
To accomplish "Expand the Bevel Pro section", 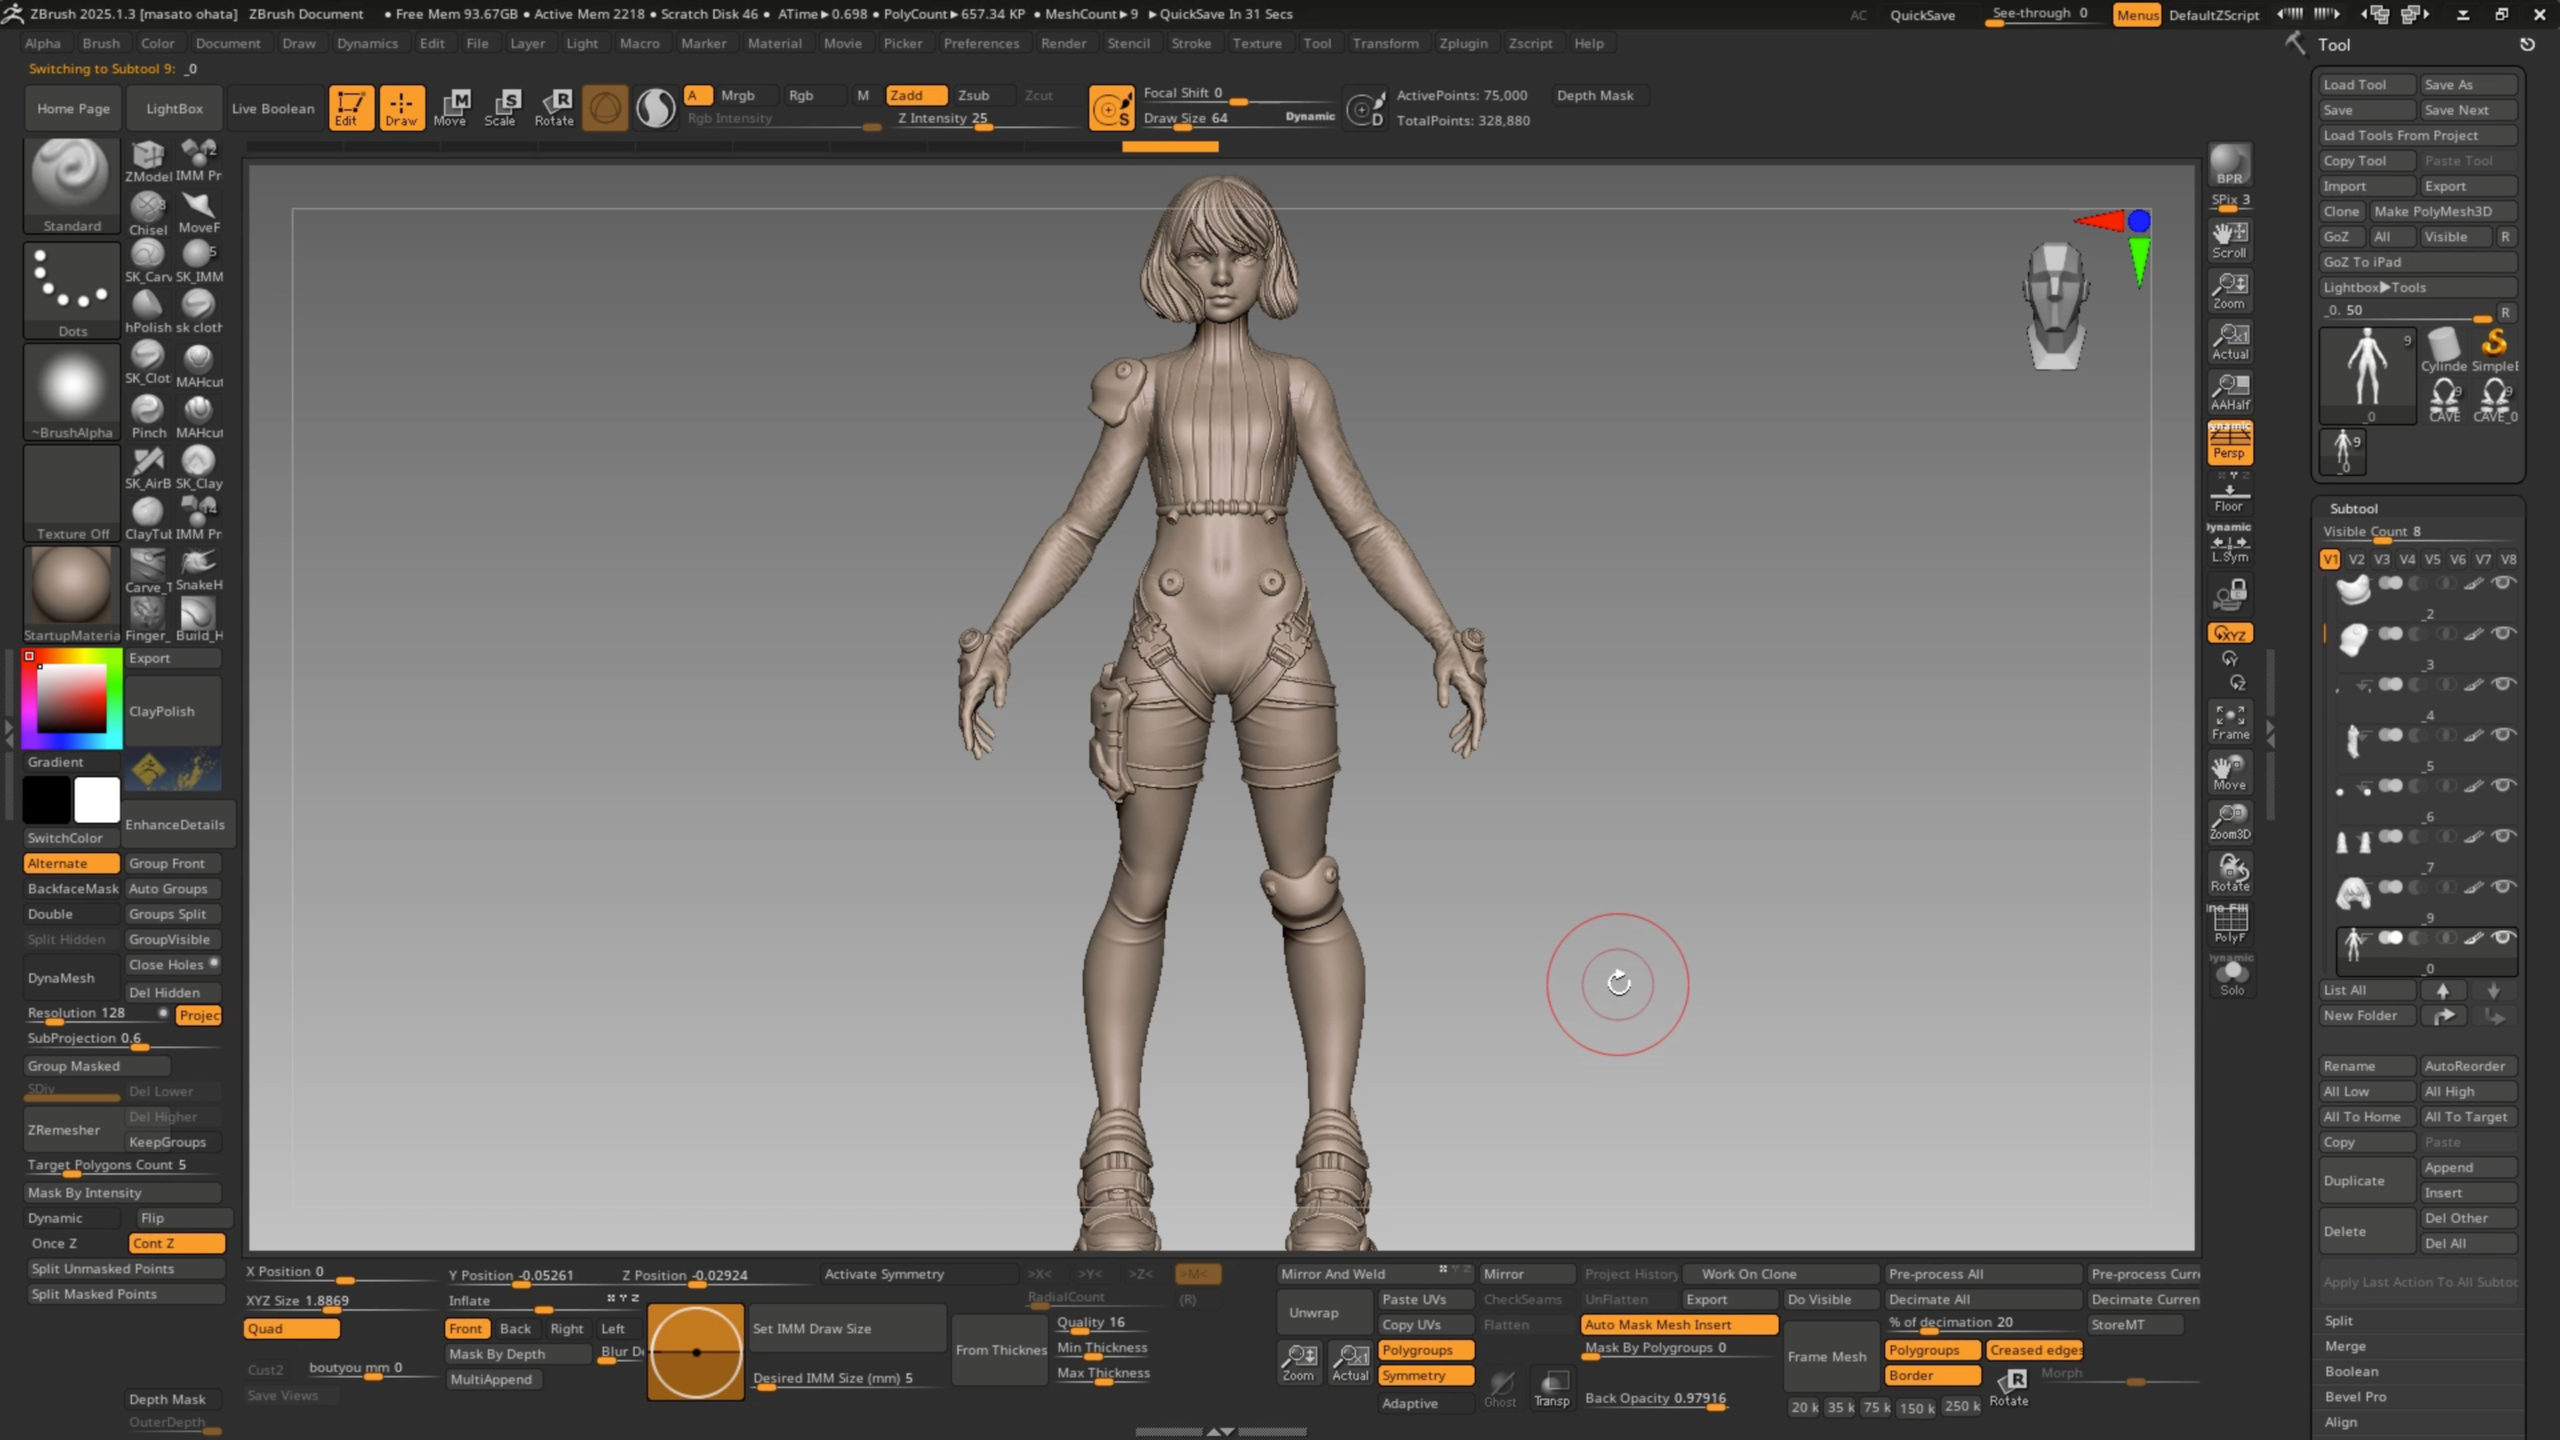I will (2355, 1396).
